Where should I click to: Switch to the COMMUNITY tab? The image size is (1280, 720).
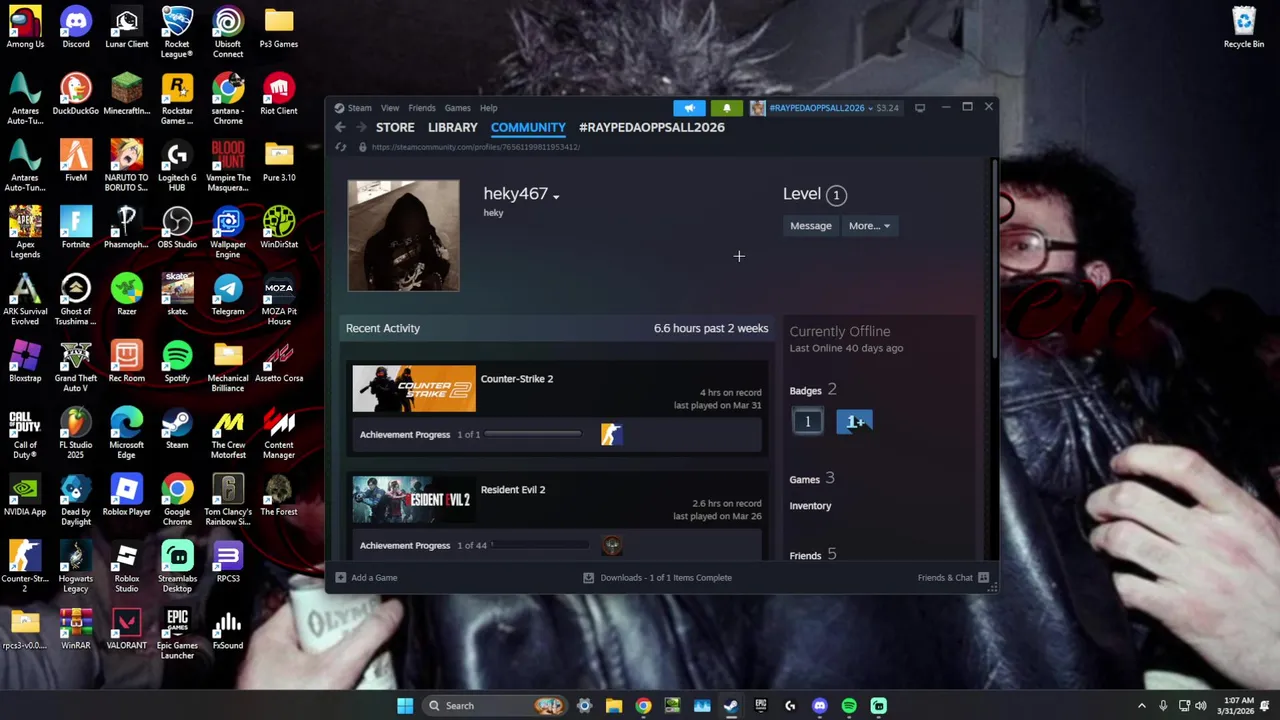tap(528, 127)
